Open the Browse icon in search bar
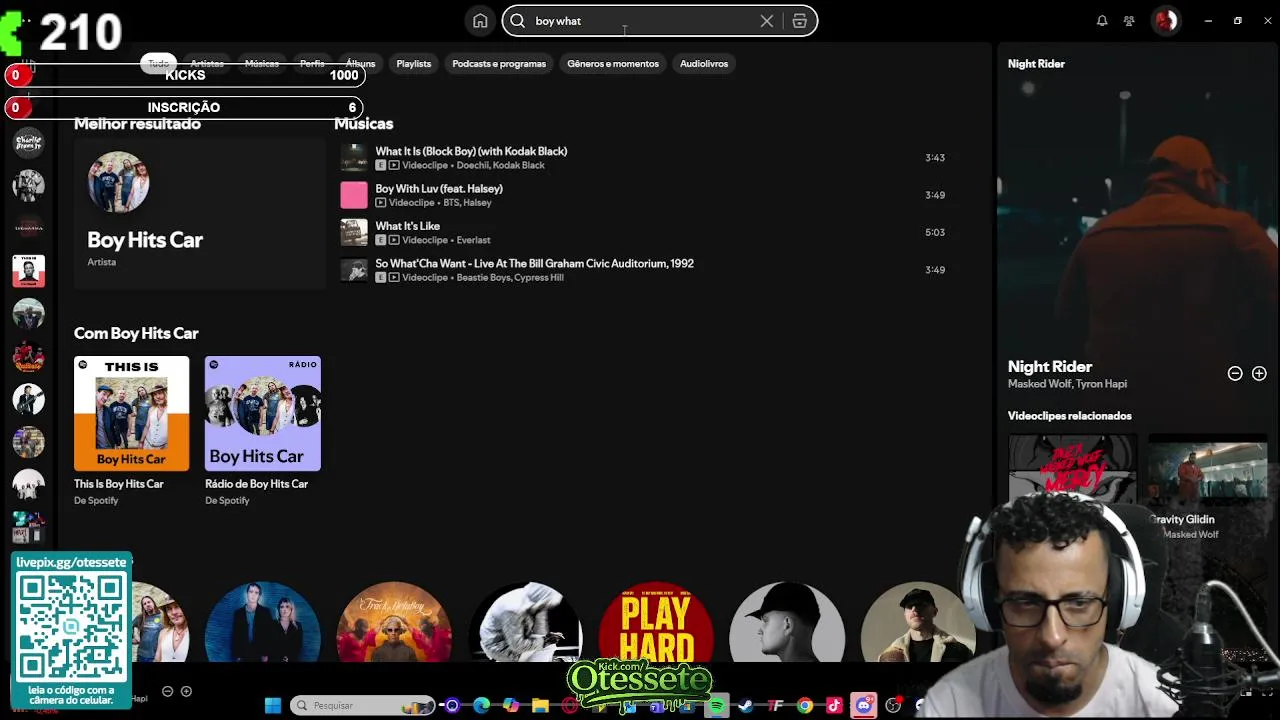Image resolution: width=1280 pixels, height=720 pixels. point(799,21)
